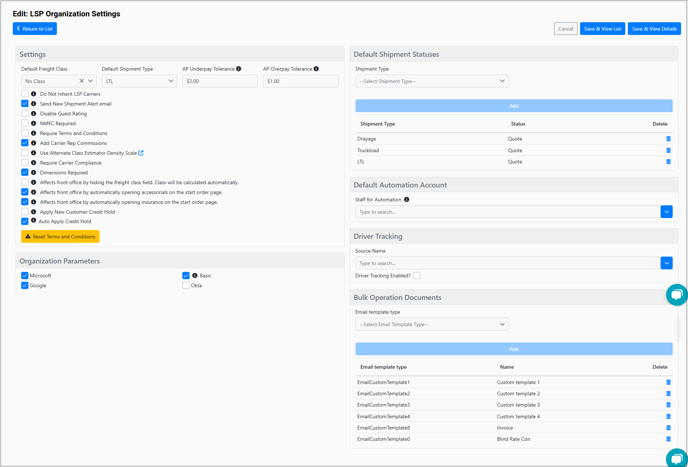The image size is (688, 467).
Task: Delete the Truckload shipment status row
Action: click(x=668, y=150)
